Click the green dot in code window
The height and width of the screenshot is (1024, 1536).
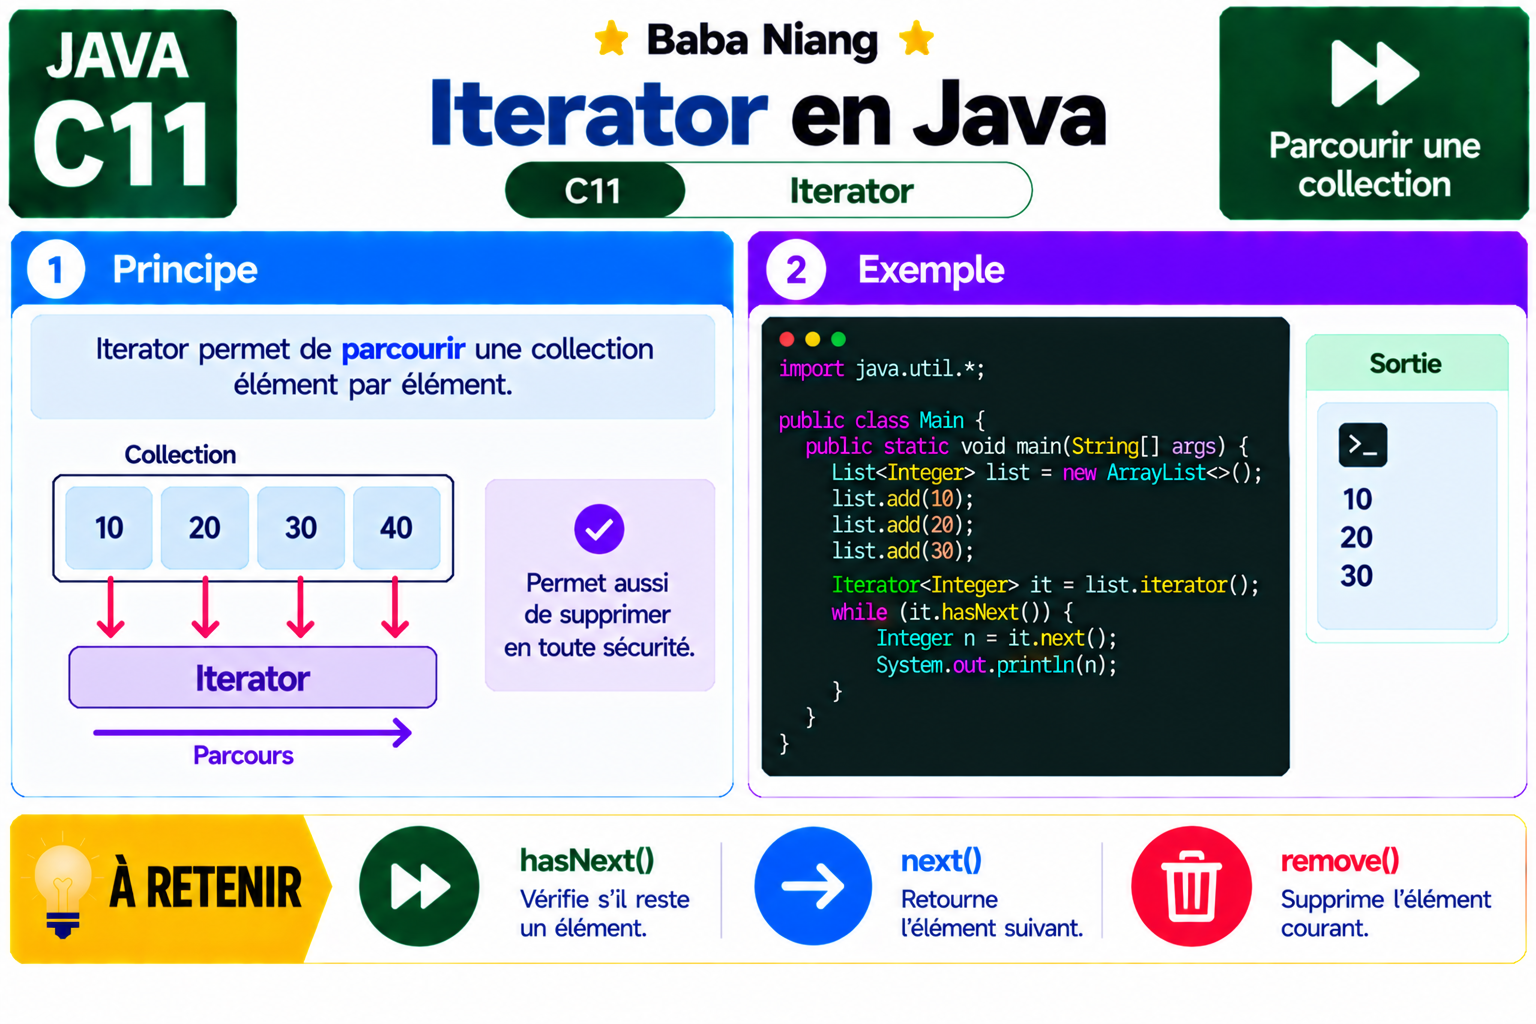point(838,339)
